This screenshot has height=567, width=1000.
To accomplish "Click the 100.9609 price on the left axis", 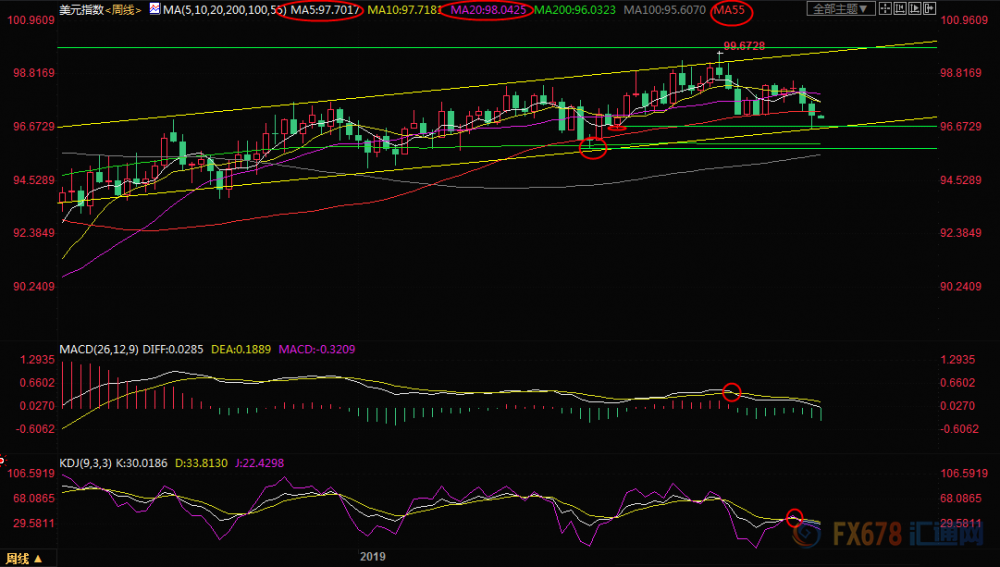I will click(x=31, y=20).
